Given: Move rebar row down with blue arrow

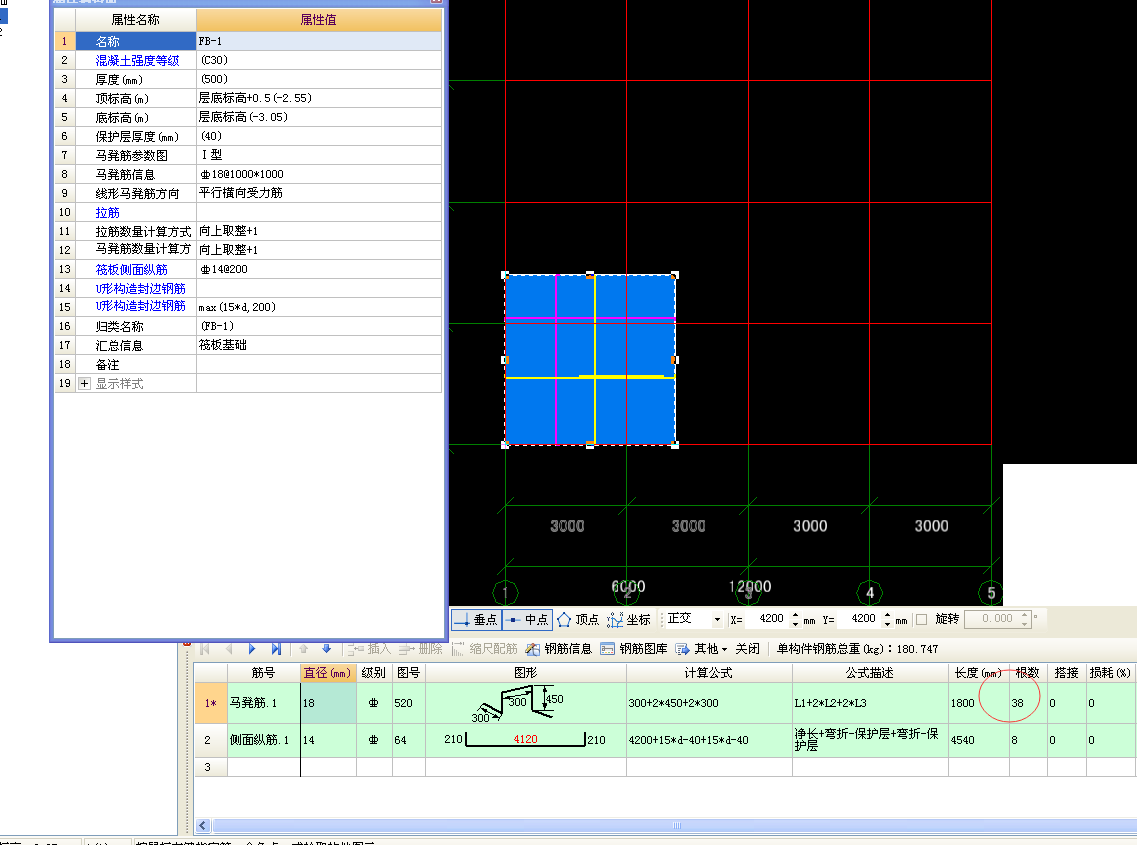Looking at the screenshot, I should click(x=326, y=648).
